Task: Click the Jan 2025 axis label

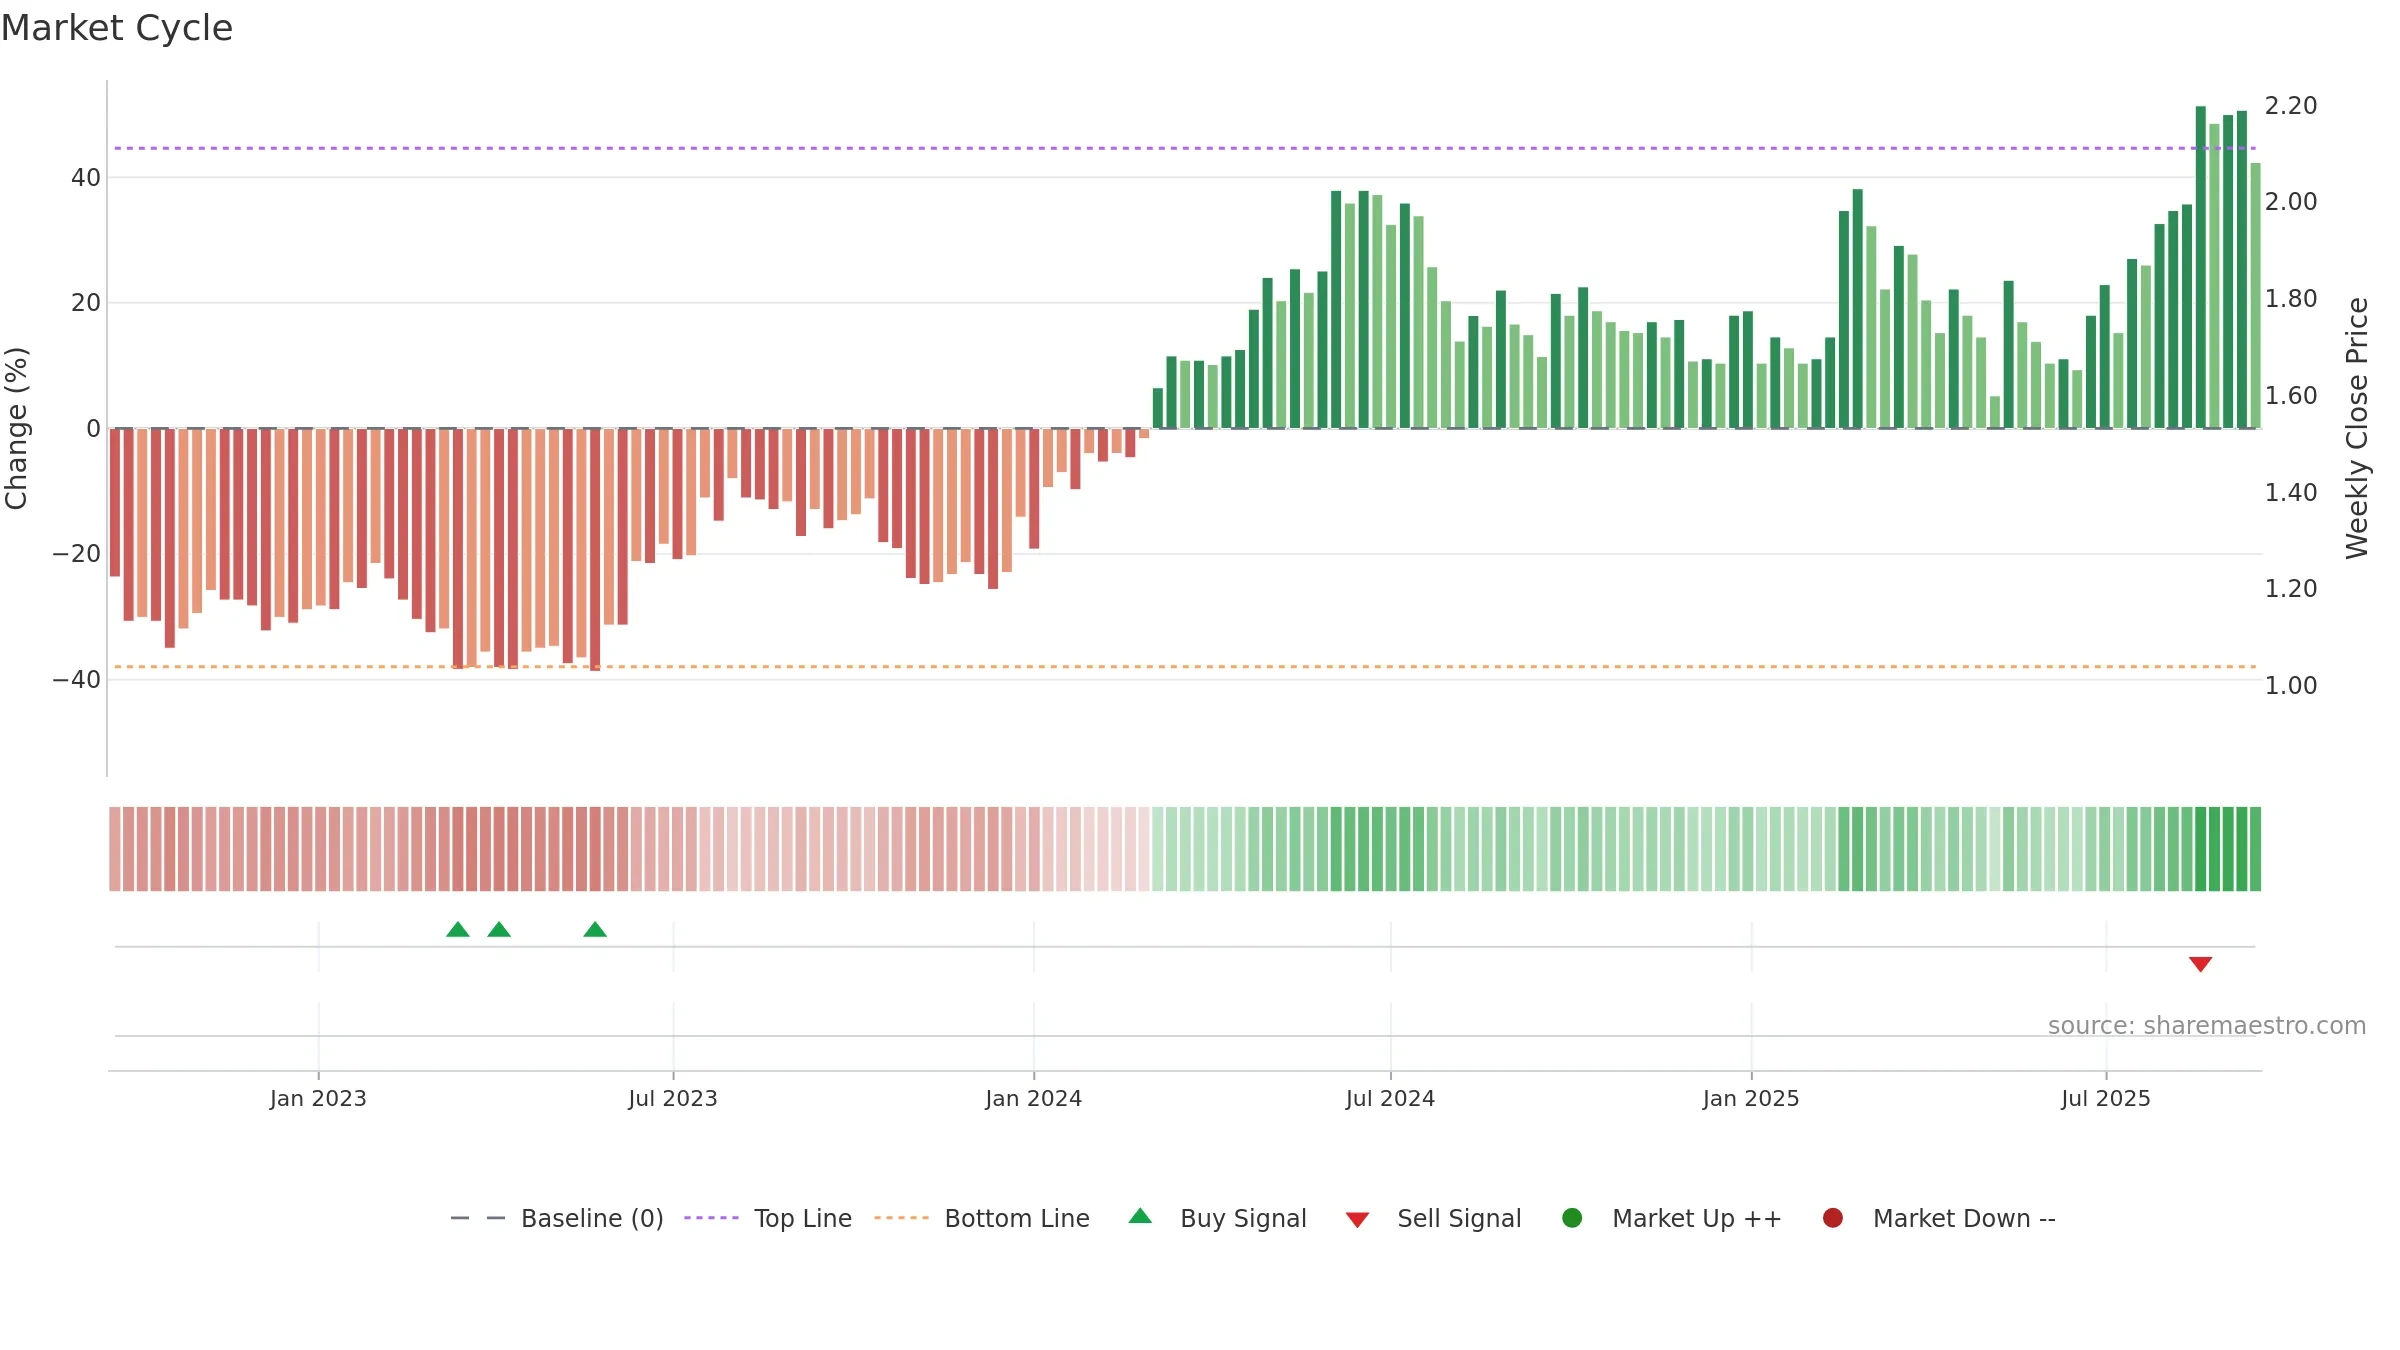Action: 1751,1099
